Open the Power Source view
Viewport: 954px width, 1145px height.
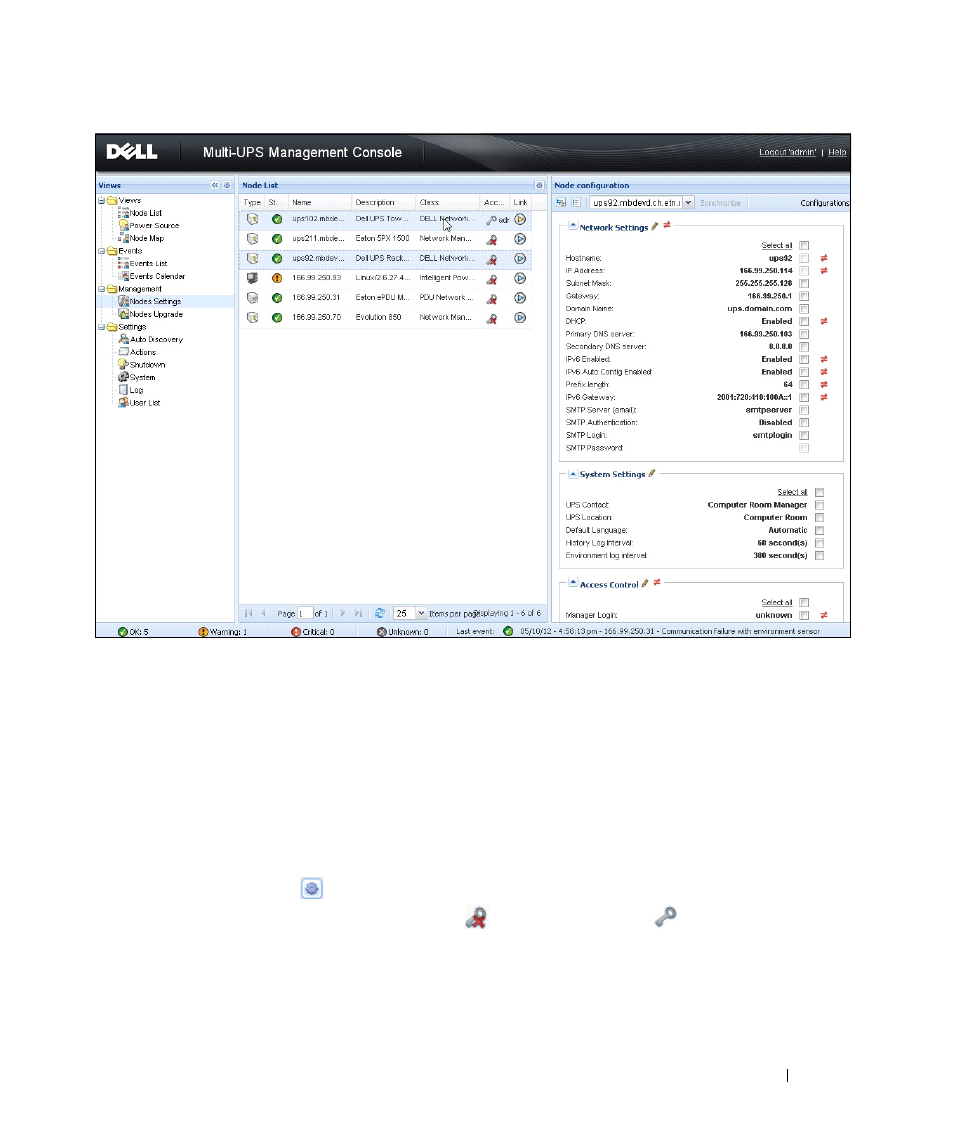coord(154,226)
